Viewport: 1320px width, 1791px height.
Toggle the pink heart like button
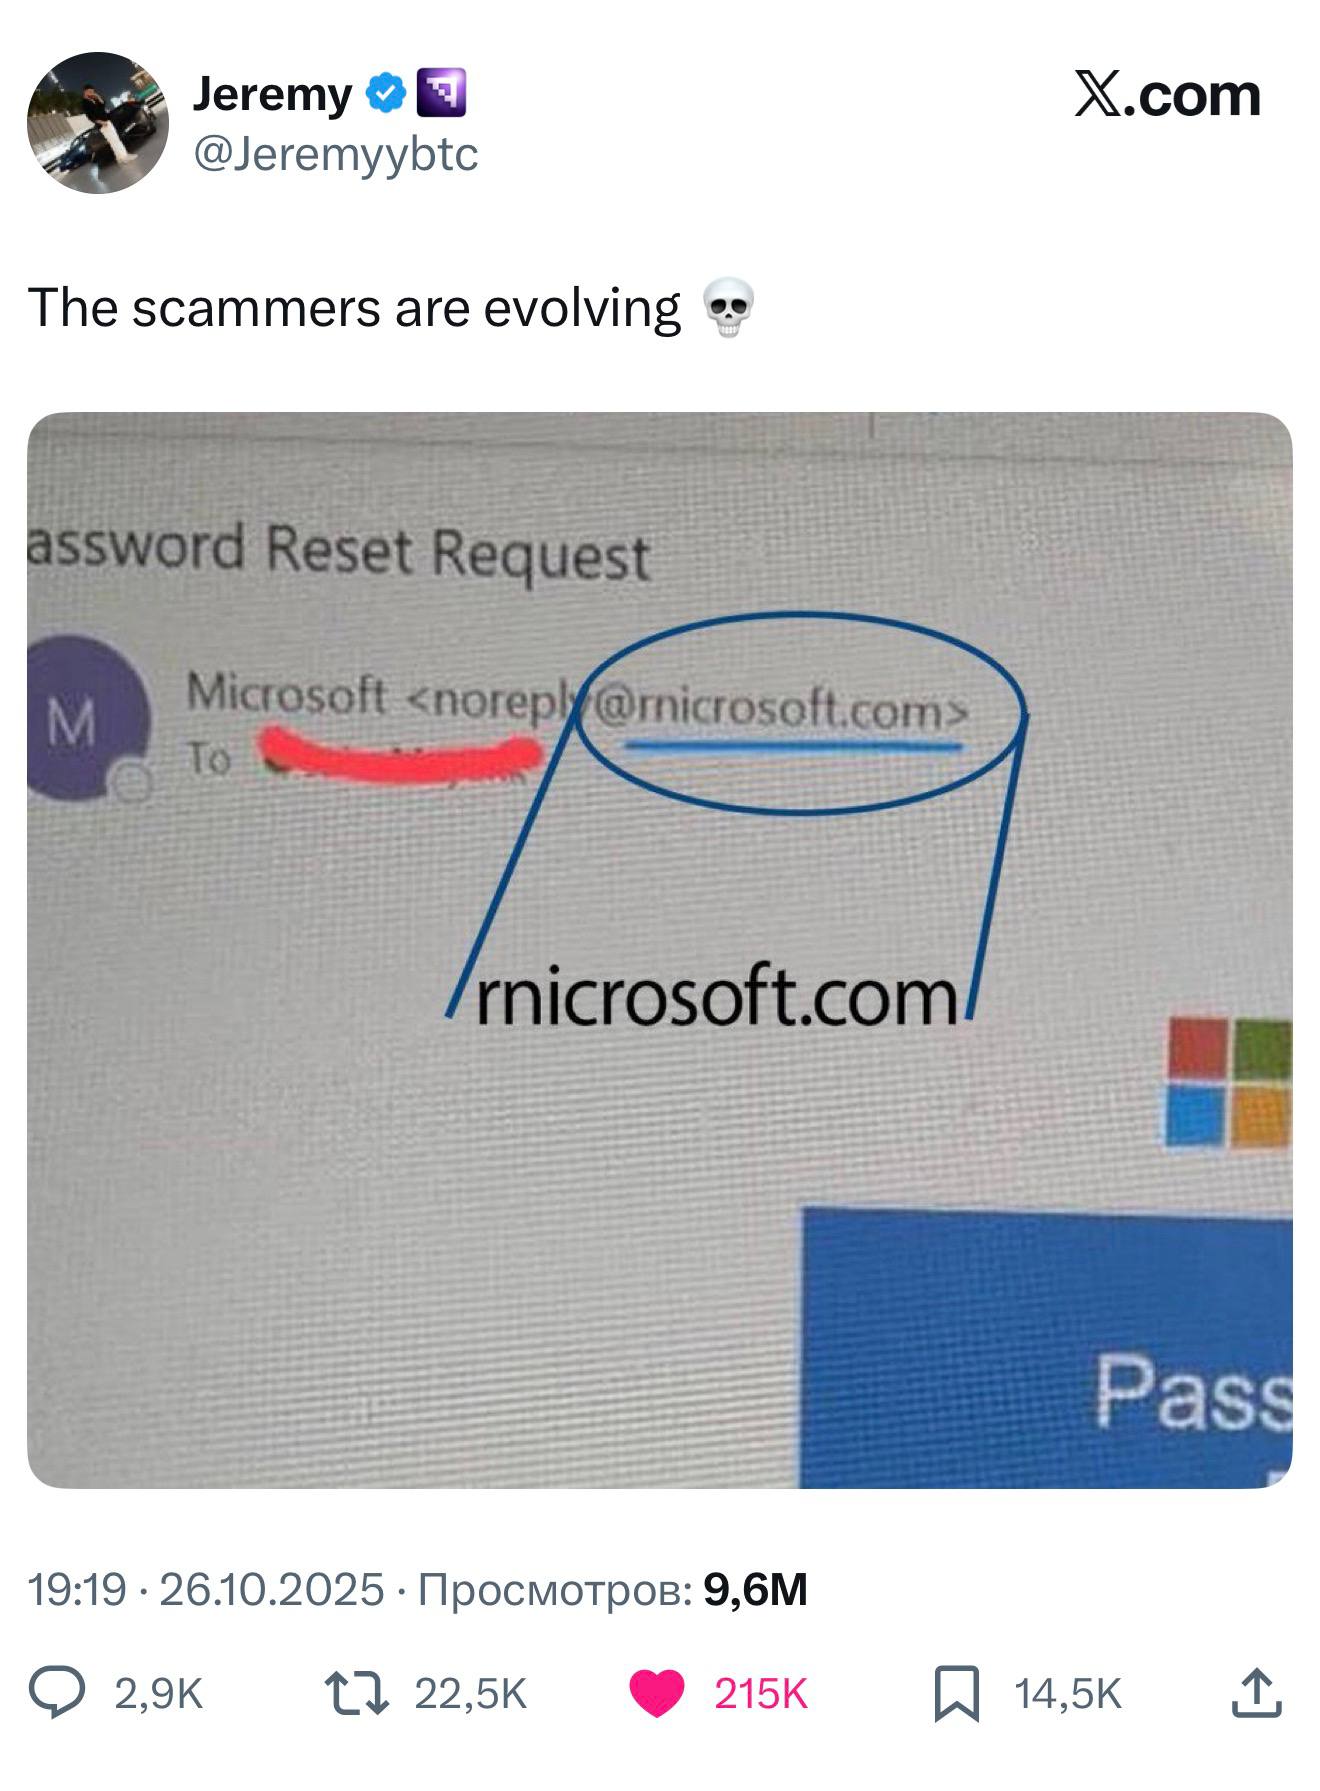click(x=656, y=1693)
